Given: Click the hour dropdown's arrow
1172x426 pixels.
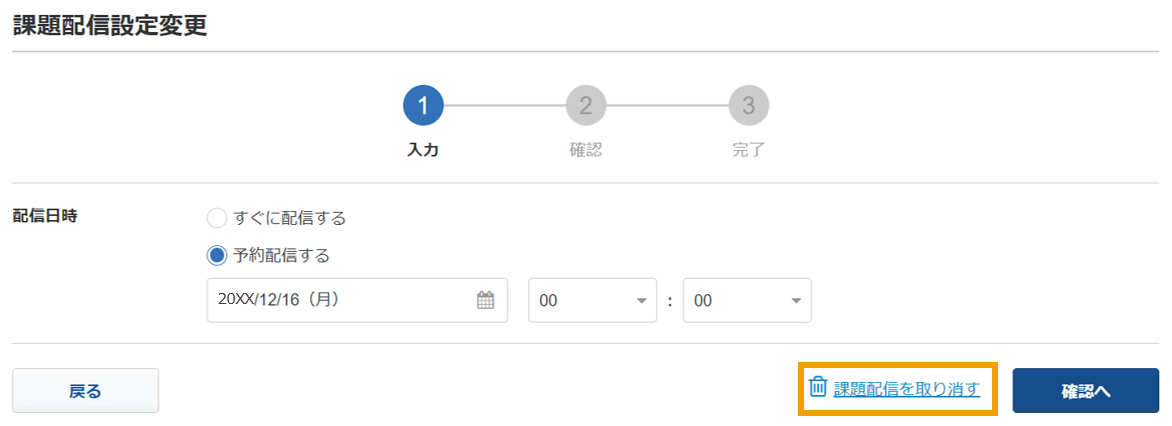Looking at the screenshot, I should pyautogui.click(x=641, y=301).
